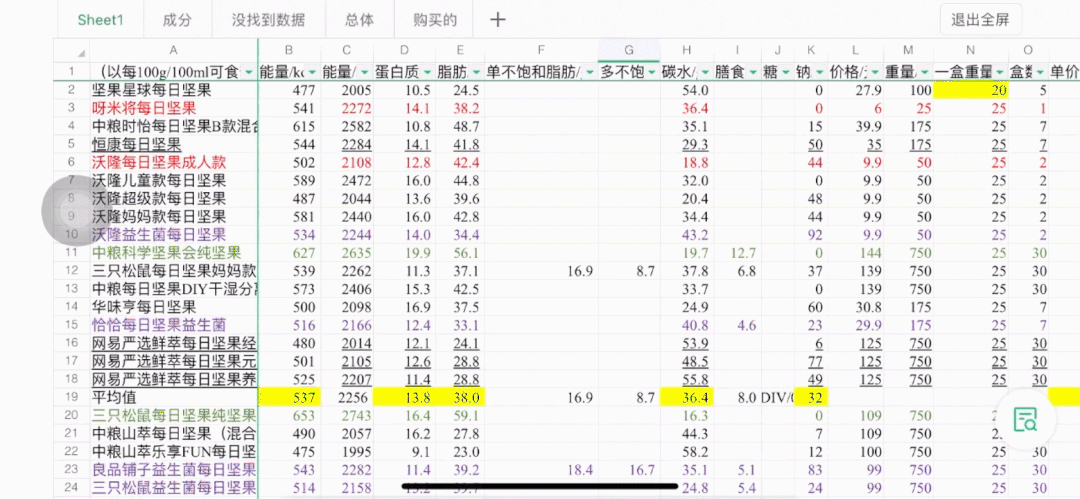This screenshot has height=499, width=1080.
Task: Open the 购买的 sheet tab
Action: (435, 19)
